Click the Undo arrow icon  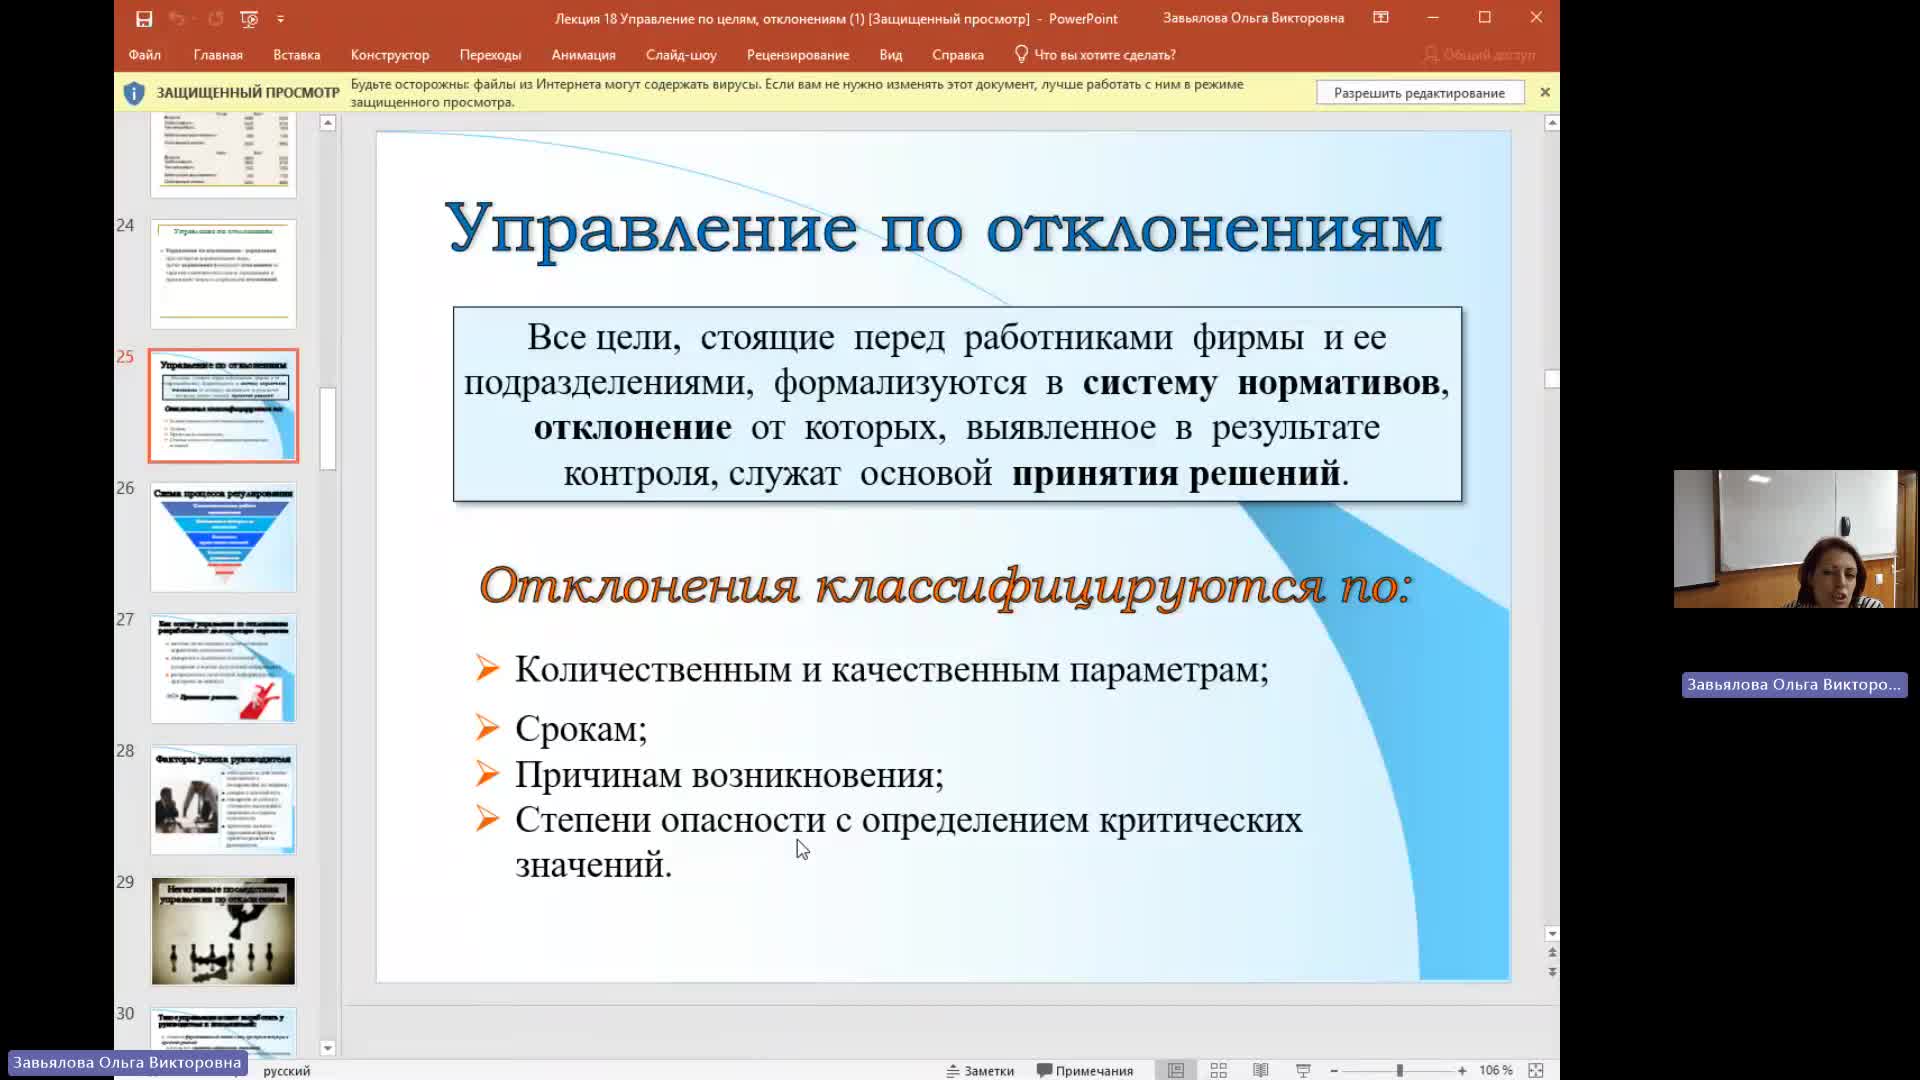(177, 18)
